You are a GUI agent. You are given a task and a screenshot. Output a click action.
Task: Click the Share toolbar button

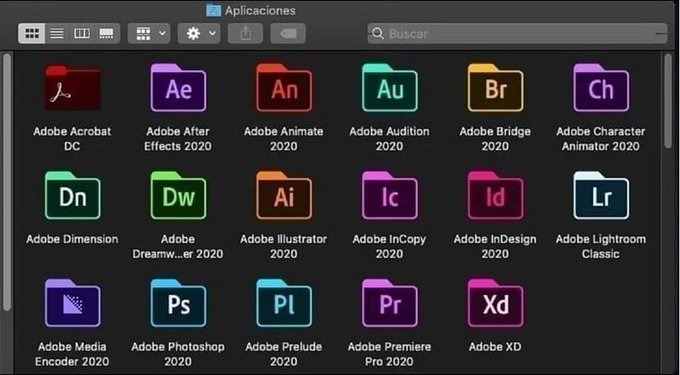click(245, 33)
